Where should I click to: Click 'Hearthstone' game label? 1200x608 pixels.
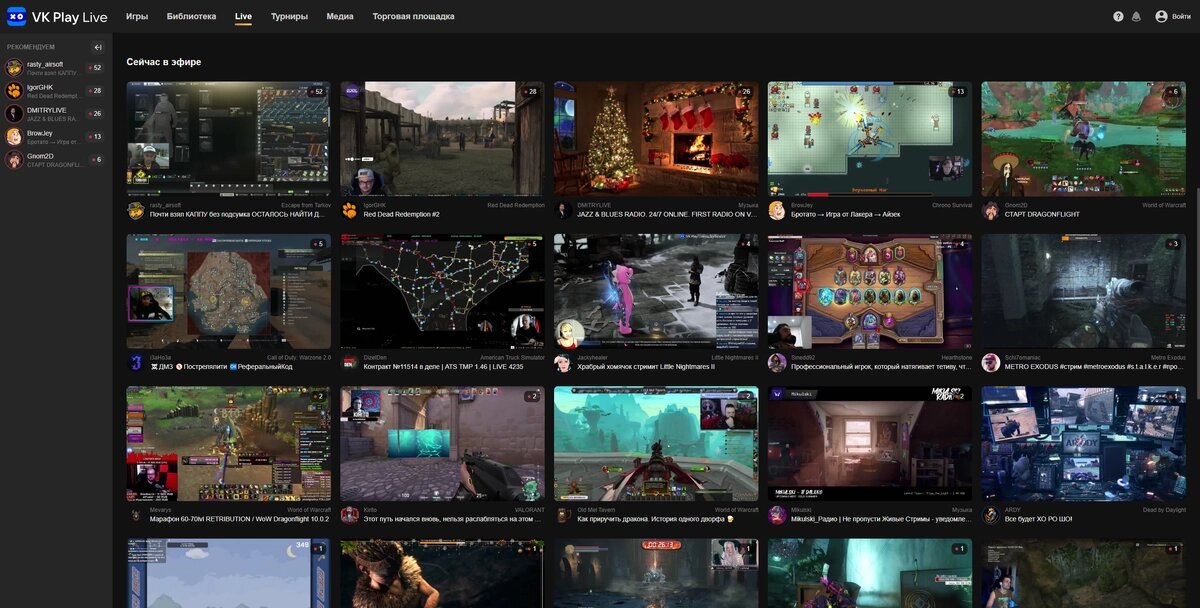[x=956, y=357]
